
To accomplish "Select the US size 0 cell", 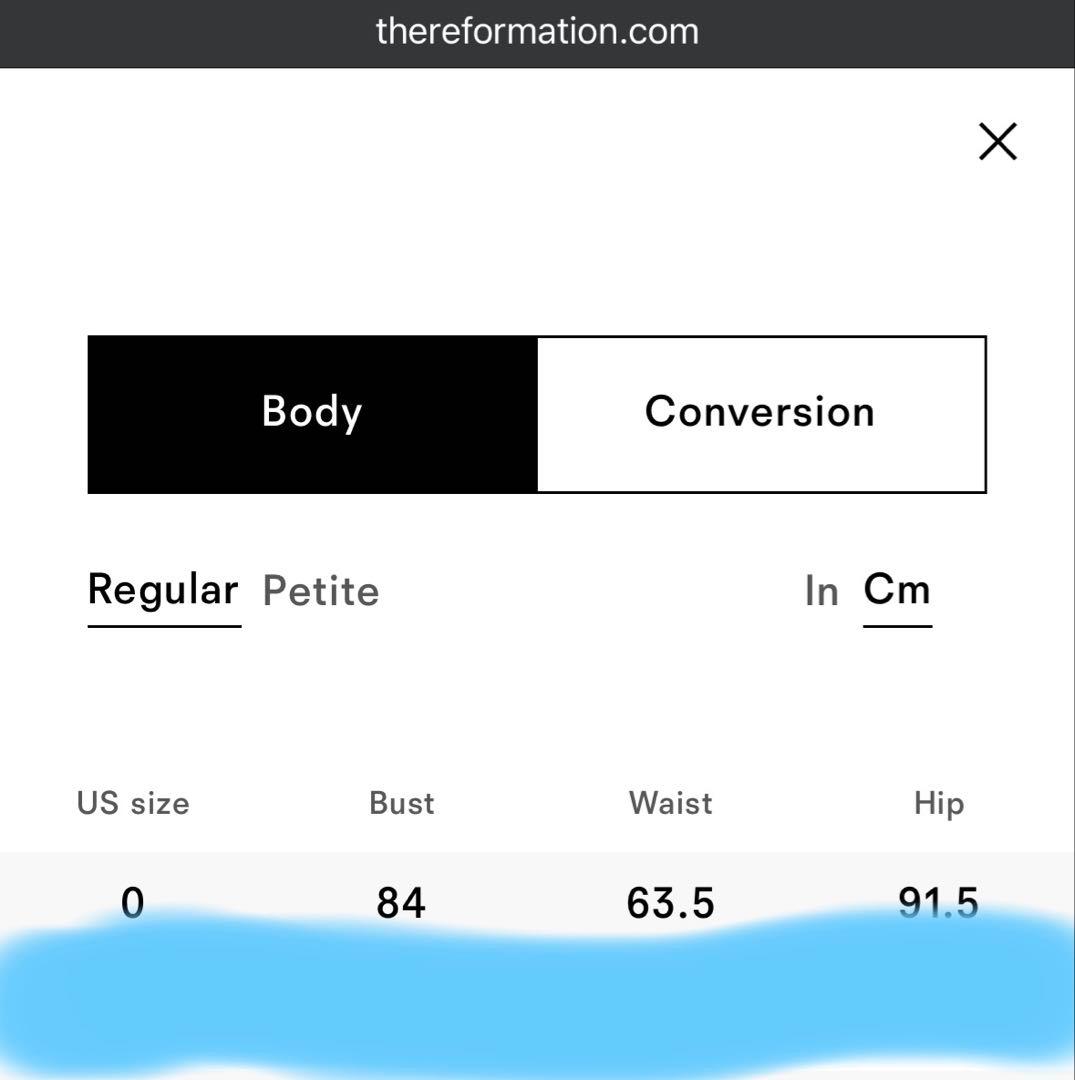I will click(132, 903).
